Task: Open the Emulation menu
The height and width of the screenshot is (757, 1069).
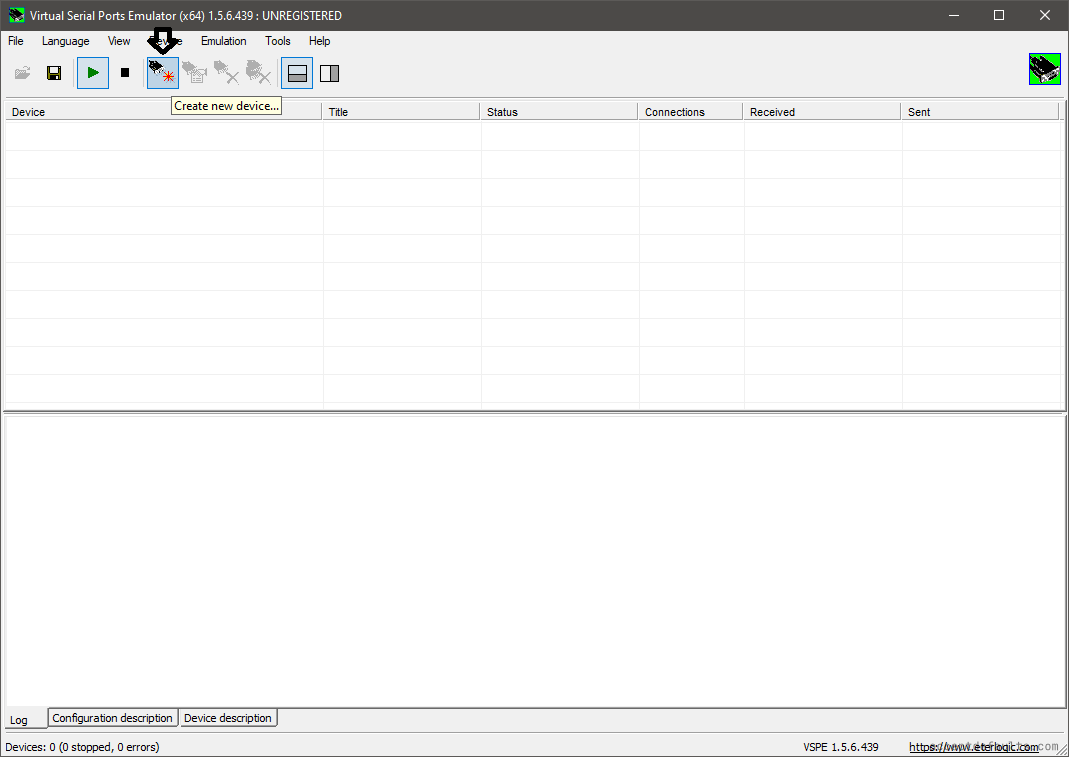Action: point(223,41)
